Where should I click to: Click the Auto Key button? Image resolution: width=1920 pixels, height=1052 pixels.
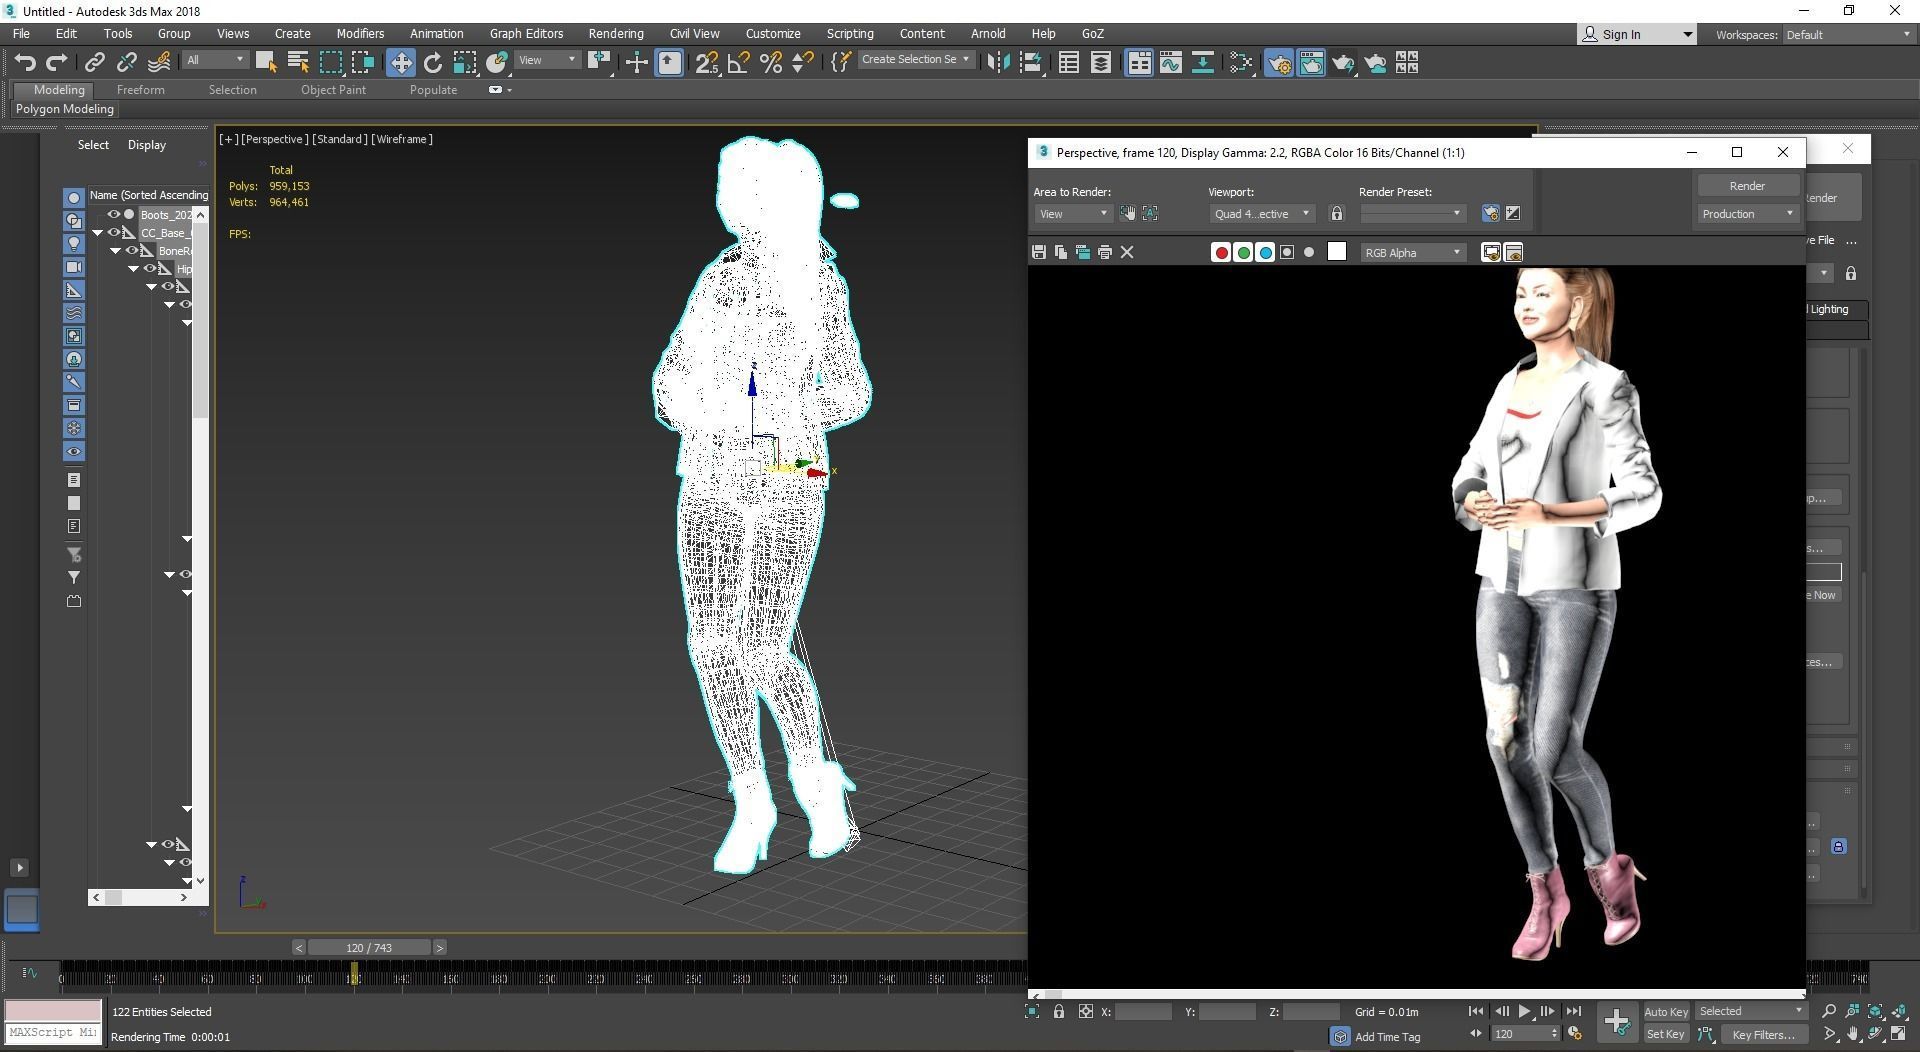coord(1665,1012)
